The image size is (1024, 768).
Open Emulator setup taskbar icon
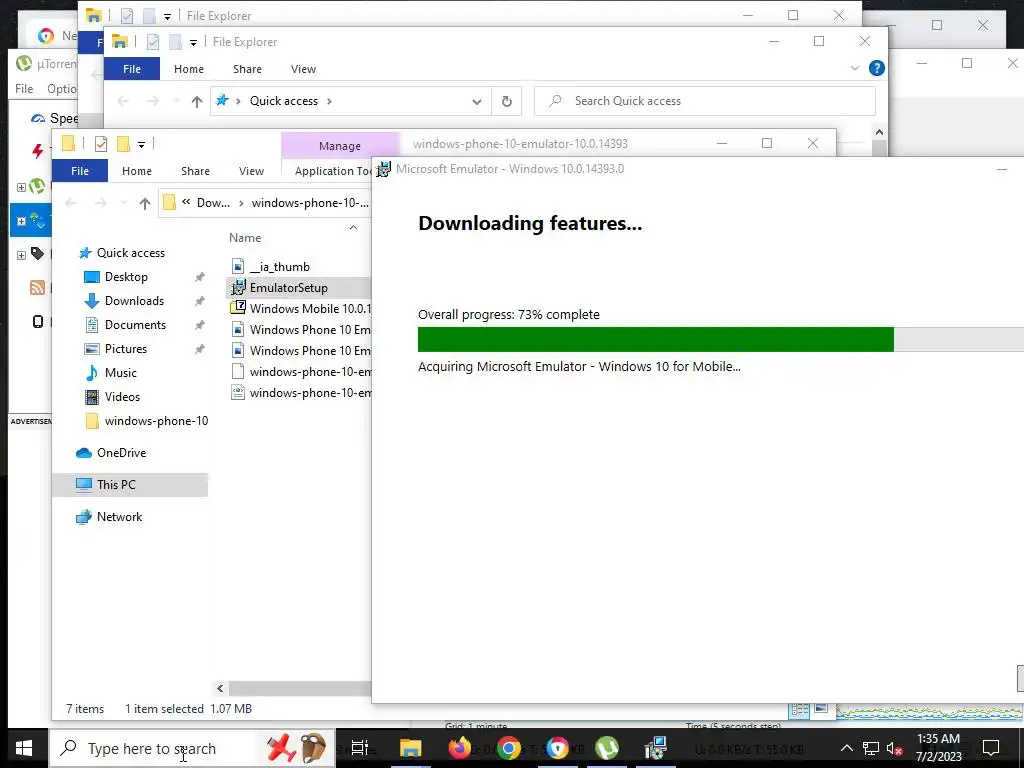tap(655, 748)
